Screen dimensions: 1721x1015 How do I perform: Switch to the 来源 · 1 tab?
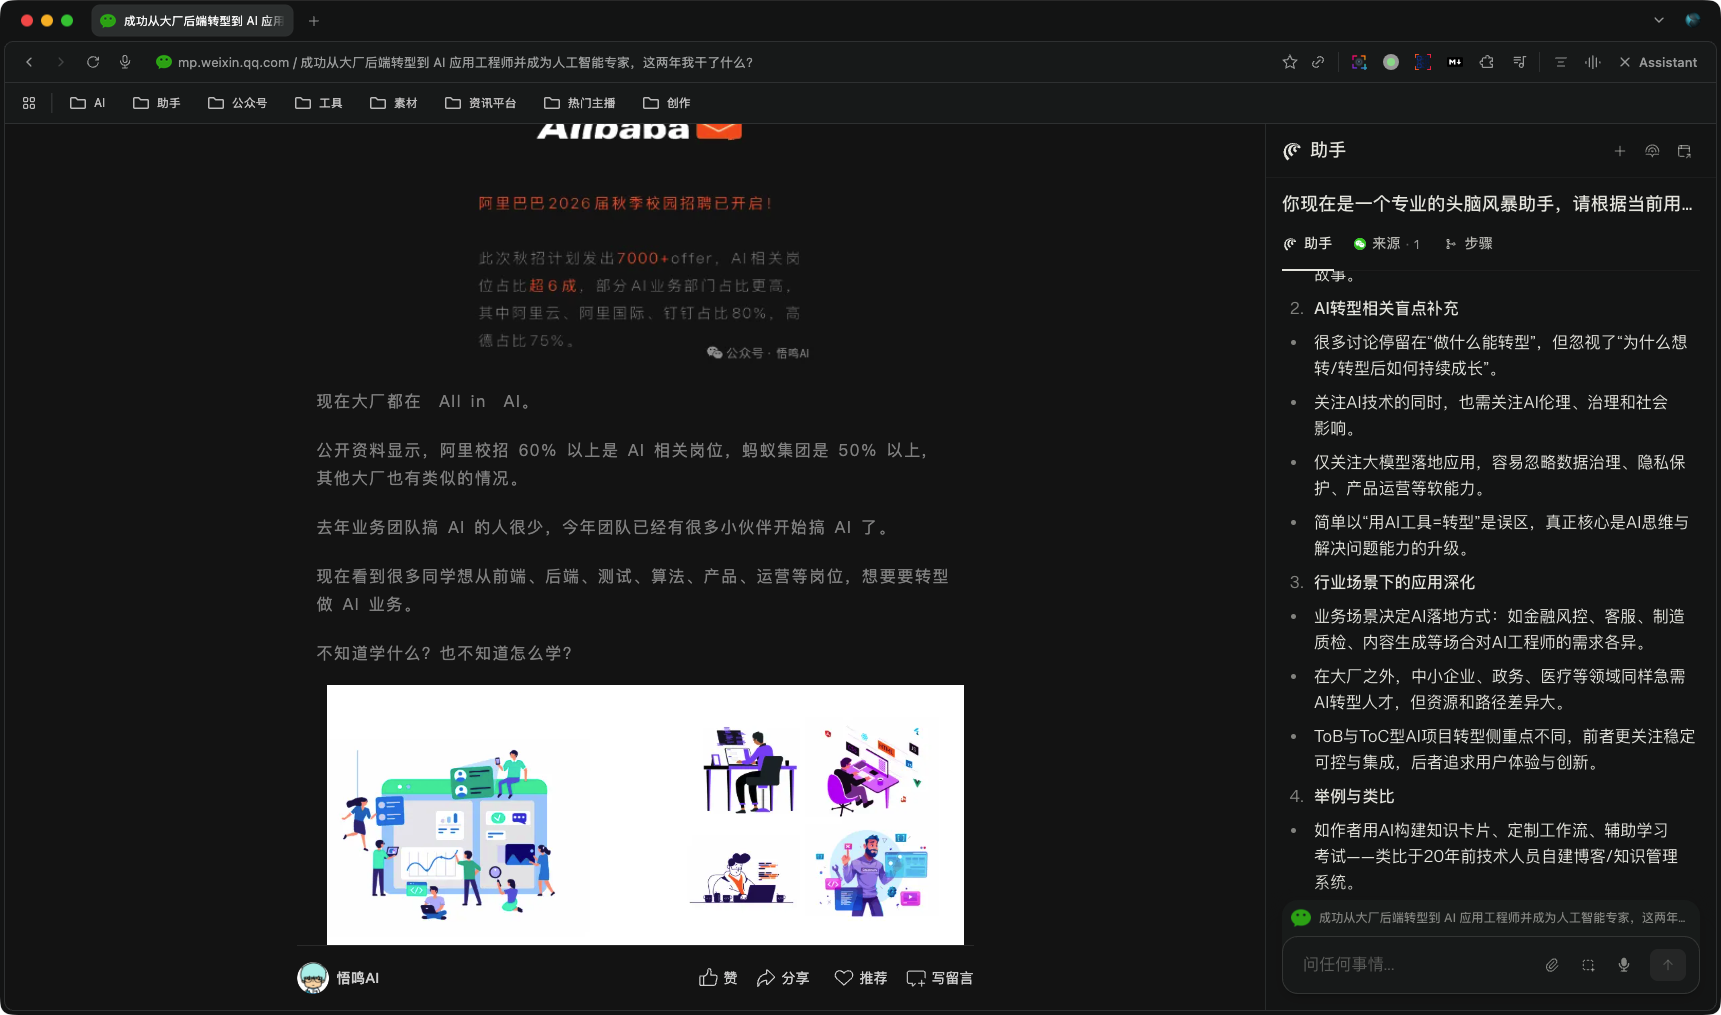click(x=1387, y=244)
